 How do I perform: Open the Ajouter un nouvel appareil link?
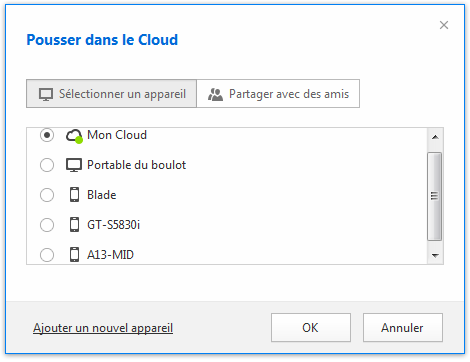click(103, 328)
